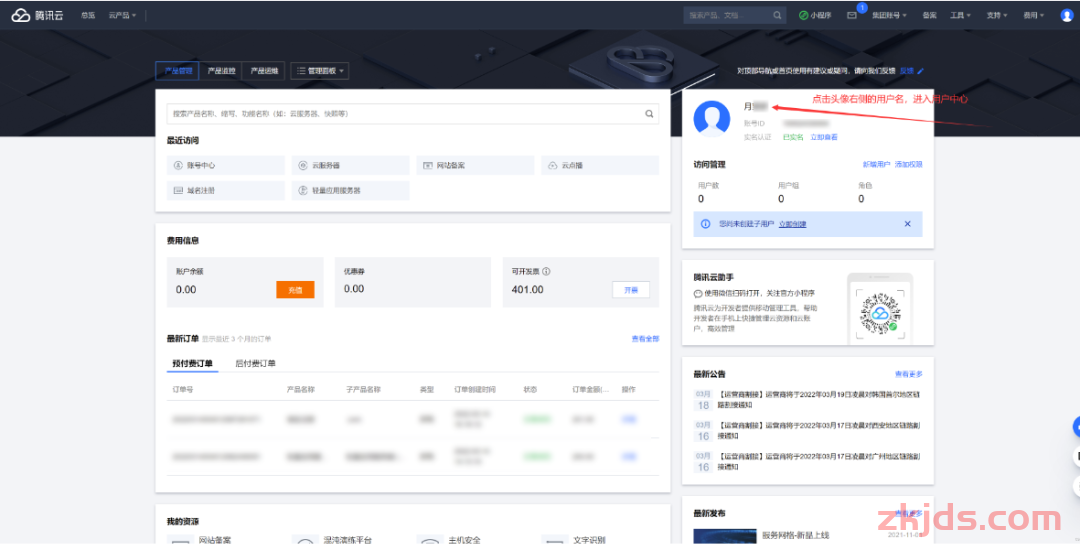Click the QR code in 腾讯云助手 card
This screenshot has height=550, width=1080.
point(880,313)
